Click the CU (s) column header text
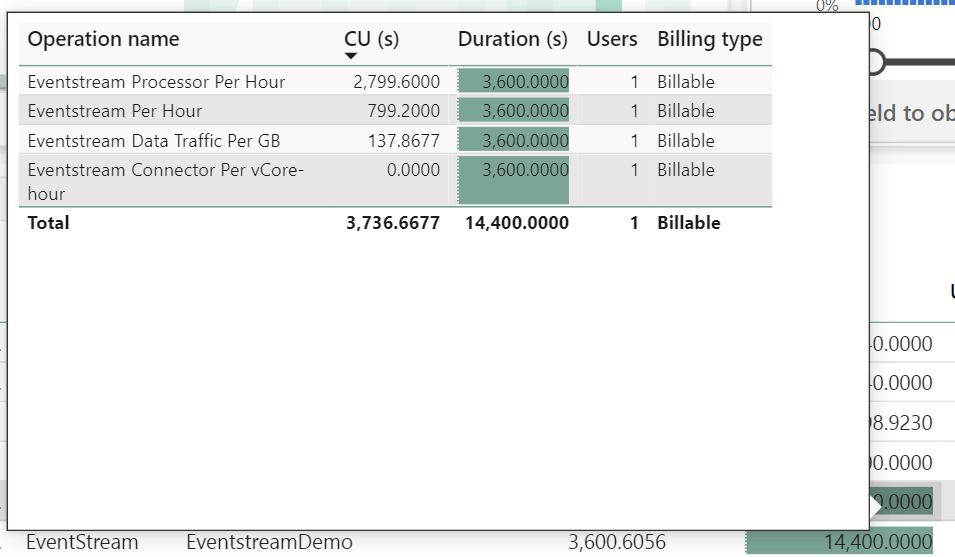Viewport: 955px width, 557px height. pyautogui.click(x=371, y=39)
